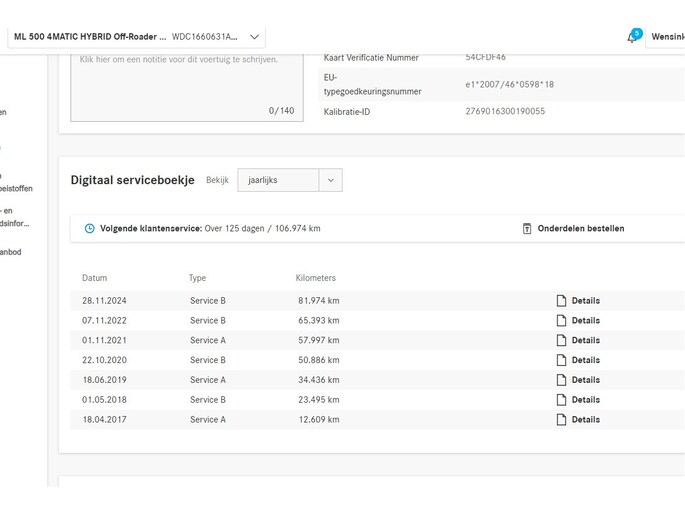The width and height of the screenshot is (685, 514).
Task: Open Details for 01.05.2018 Service B
Action: (x=585, y=400)
